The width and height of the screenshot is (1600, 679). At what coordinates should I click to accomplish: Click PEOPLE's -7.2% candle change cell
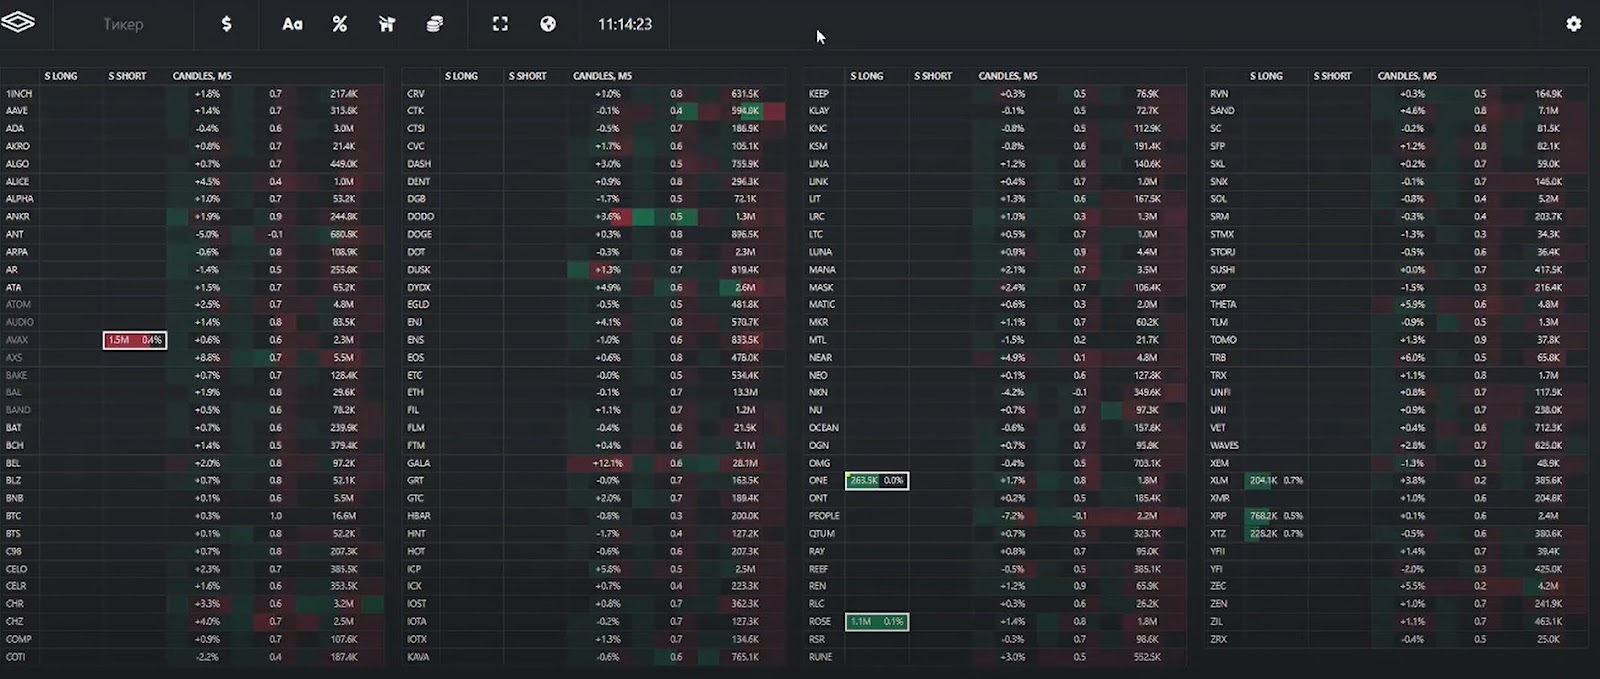(x=1012, y=516)
